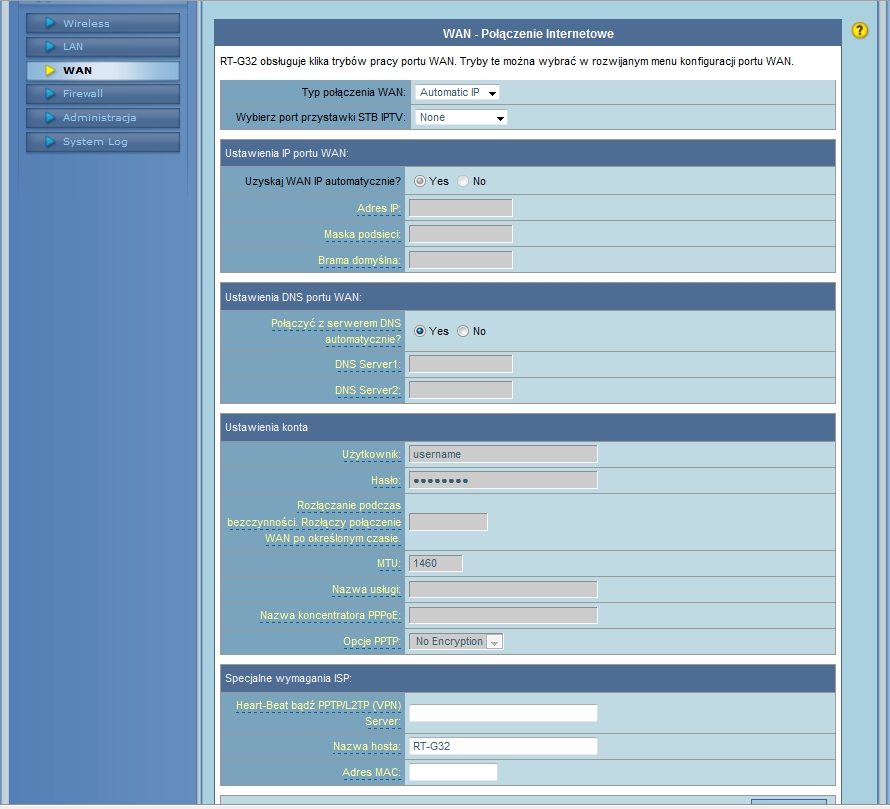The height and width of the screenshot is (809, 890).
Task: Click the Użytkownik username field
Action: tap(503, 454)
